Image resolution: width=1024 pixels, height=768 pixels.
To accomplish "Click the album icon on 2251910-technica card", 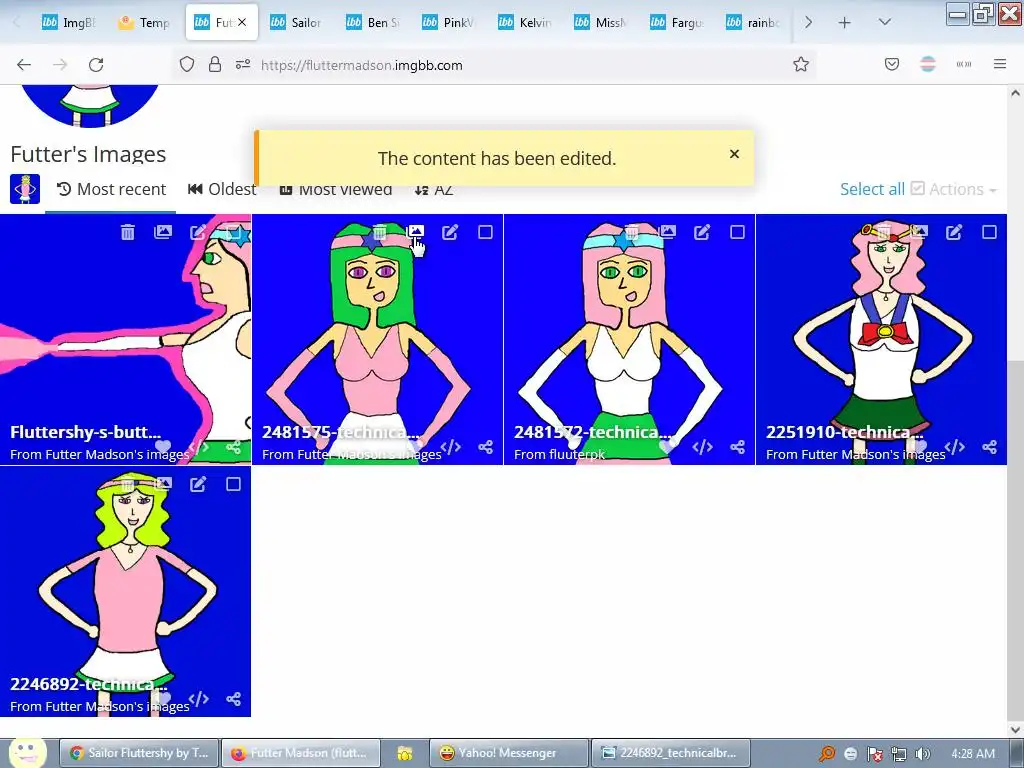I will (x=920, y=232).
